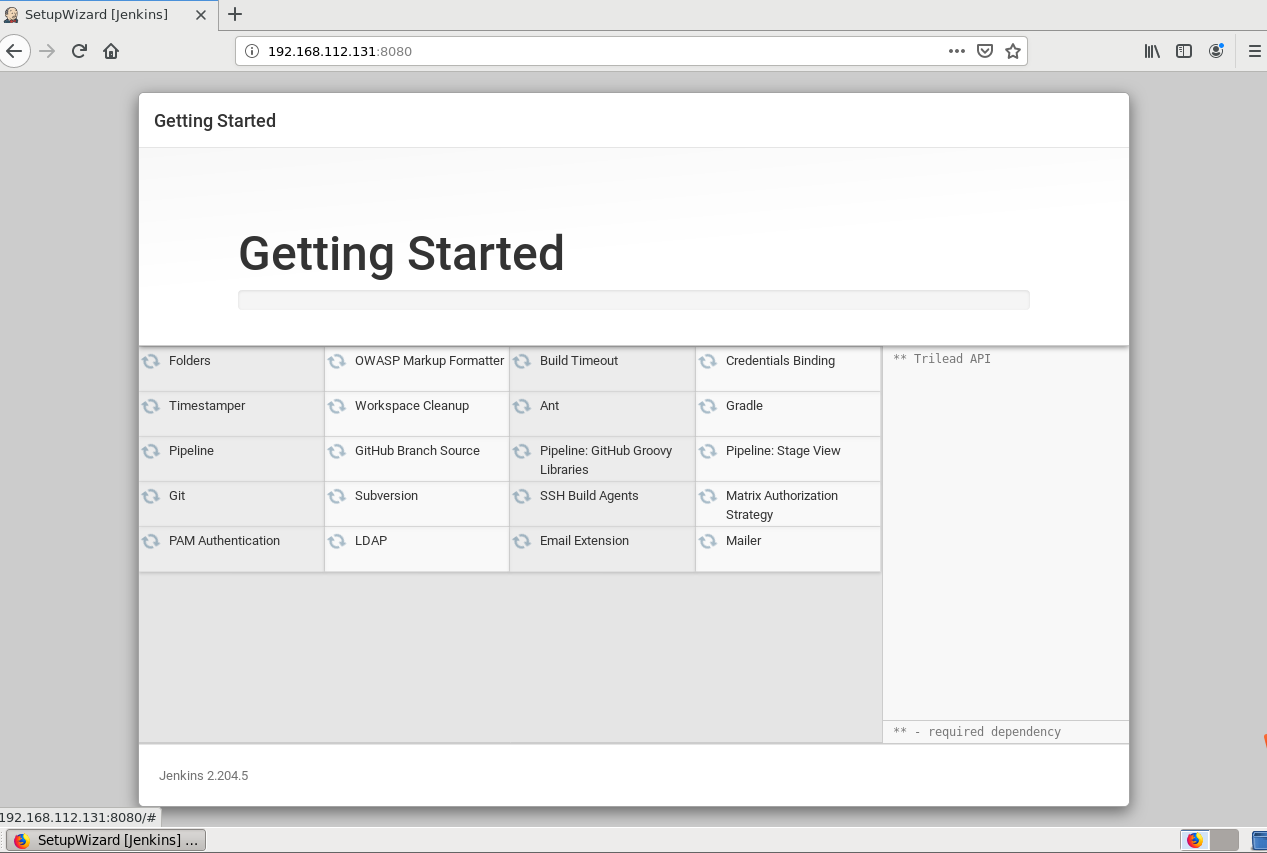The height and width of the screenshot is (853, 1267).
Task: Go back with the browser back arrow
Action: click(x=14, y=51)
